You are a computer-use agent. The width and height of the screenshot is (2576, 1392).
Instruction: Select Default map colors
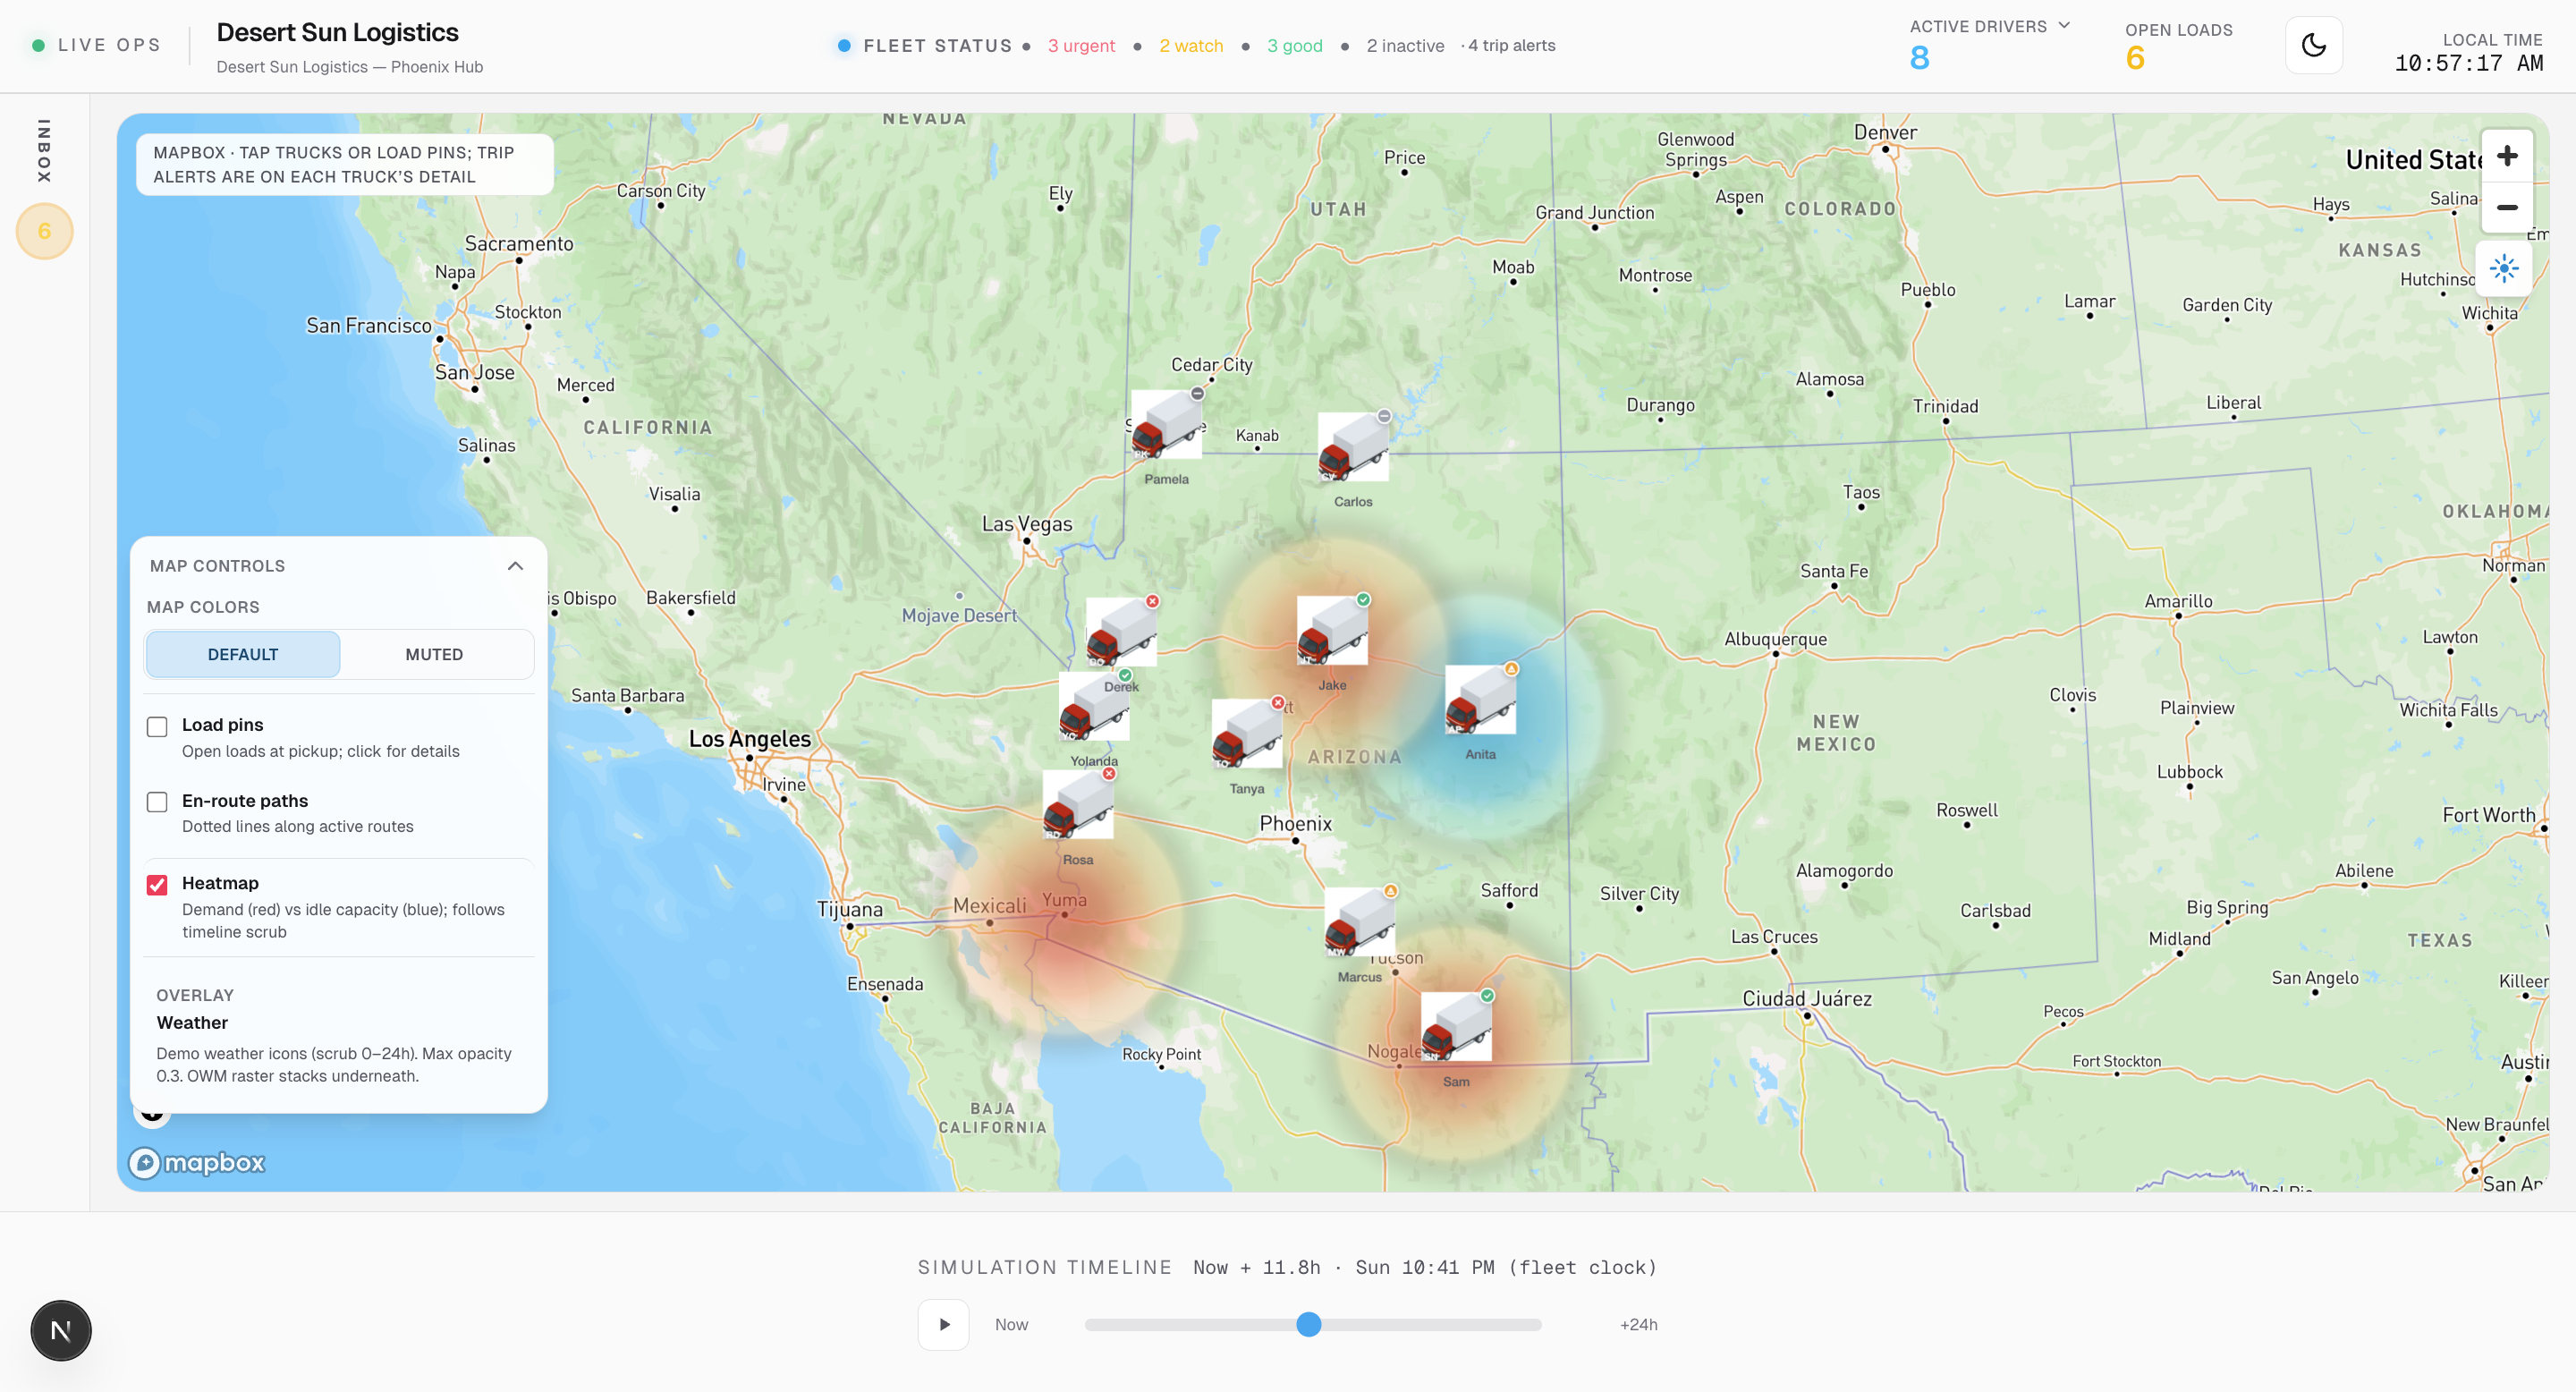point(243,655)
